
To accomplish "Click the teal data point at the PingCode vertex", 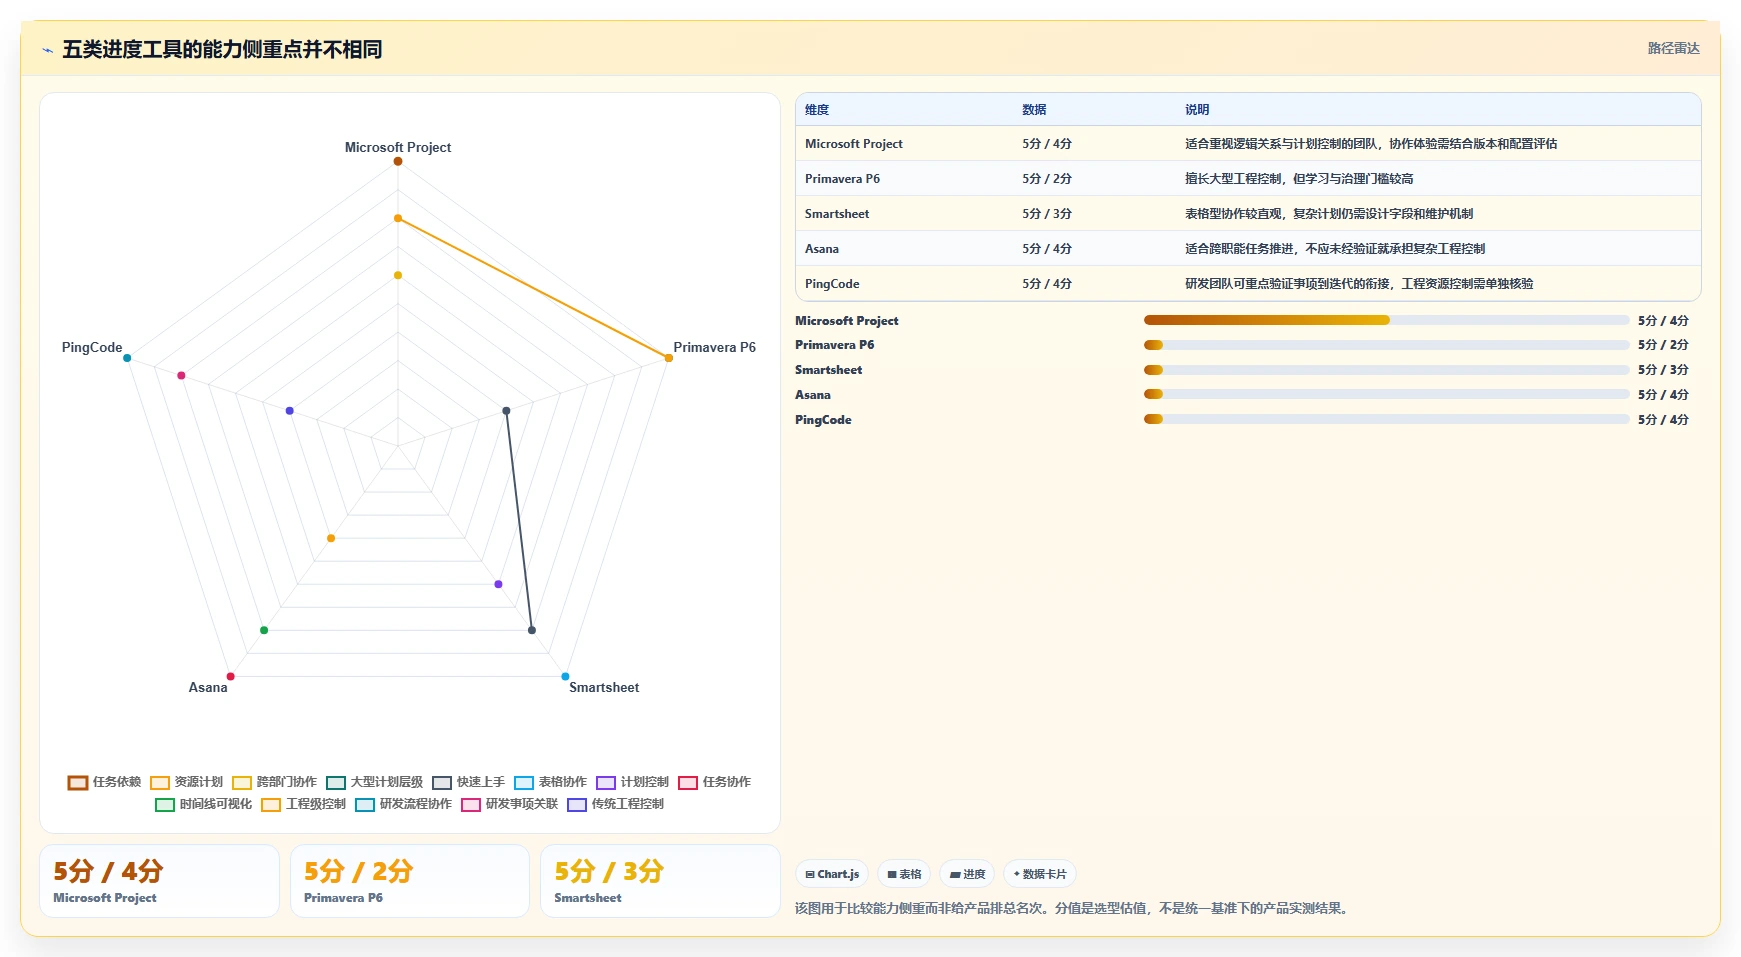I will click(x=127, y=358).
